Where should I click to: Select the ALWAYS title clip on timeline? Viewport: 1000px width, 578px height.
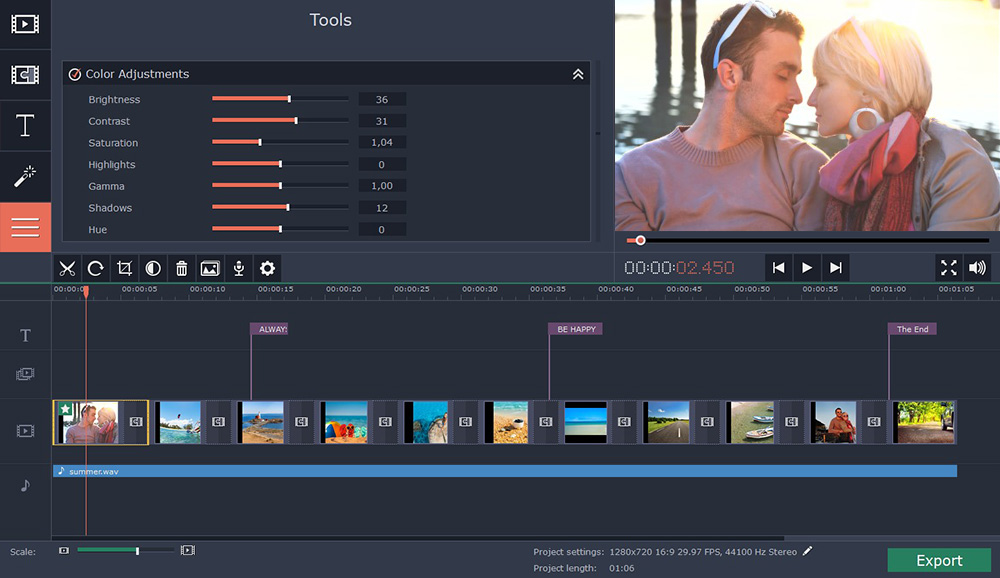coord(269,329)
